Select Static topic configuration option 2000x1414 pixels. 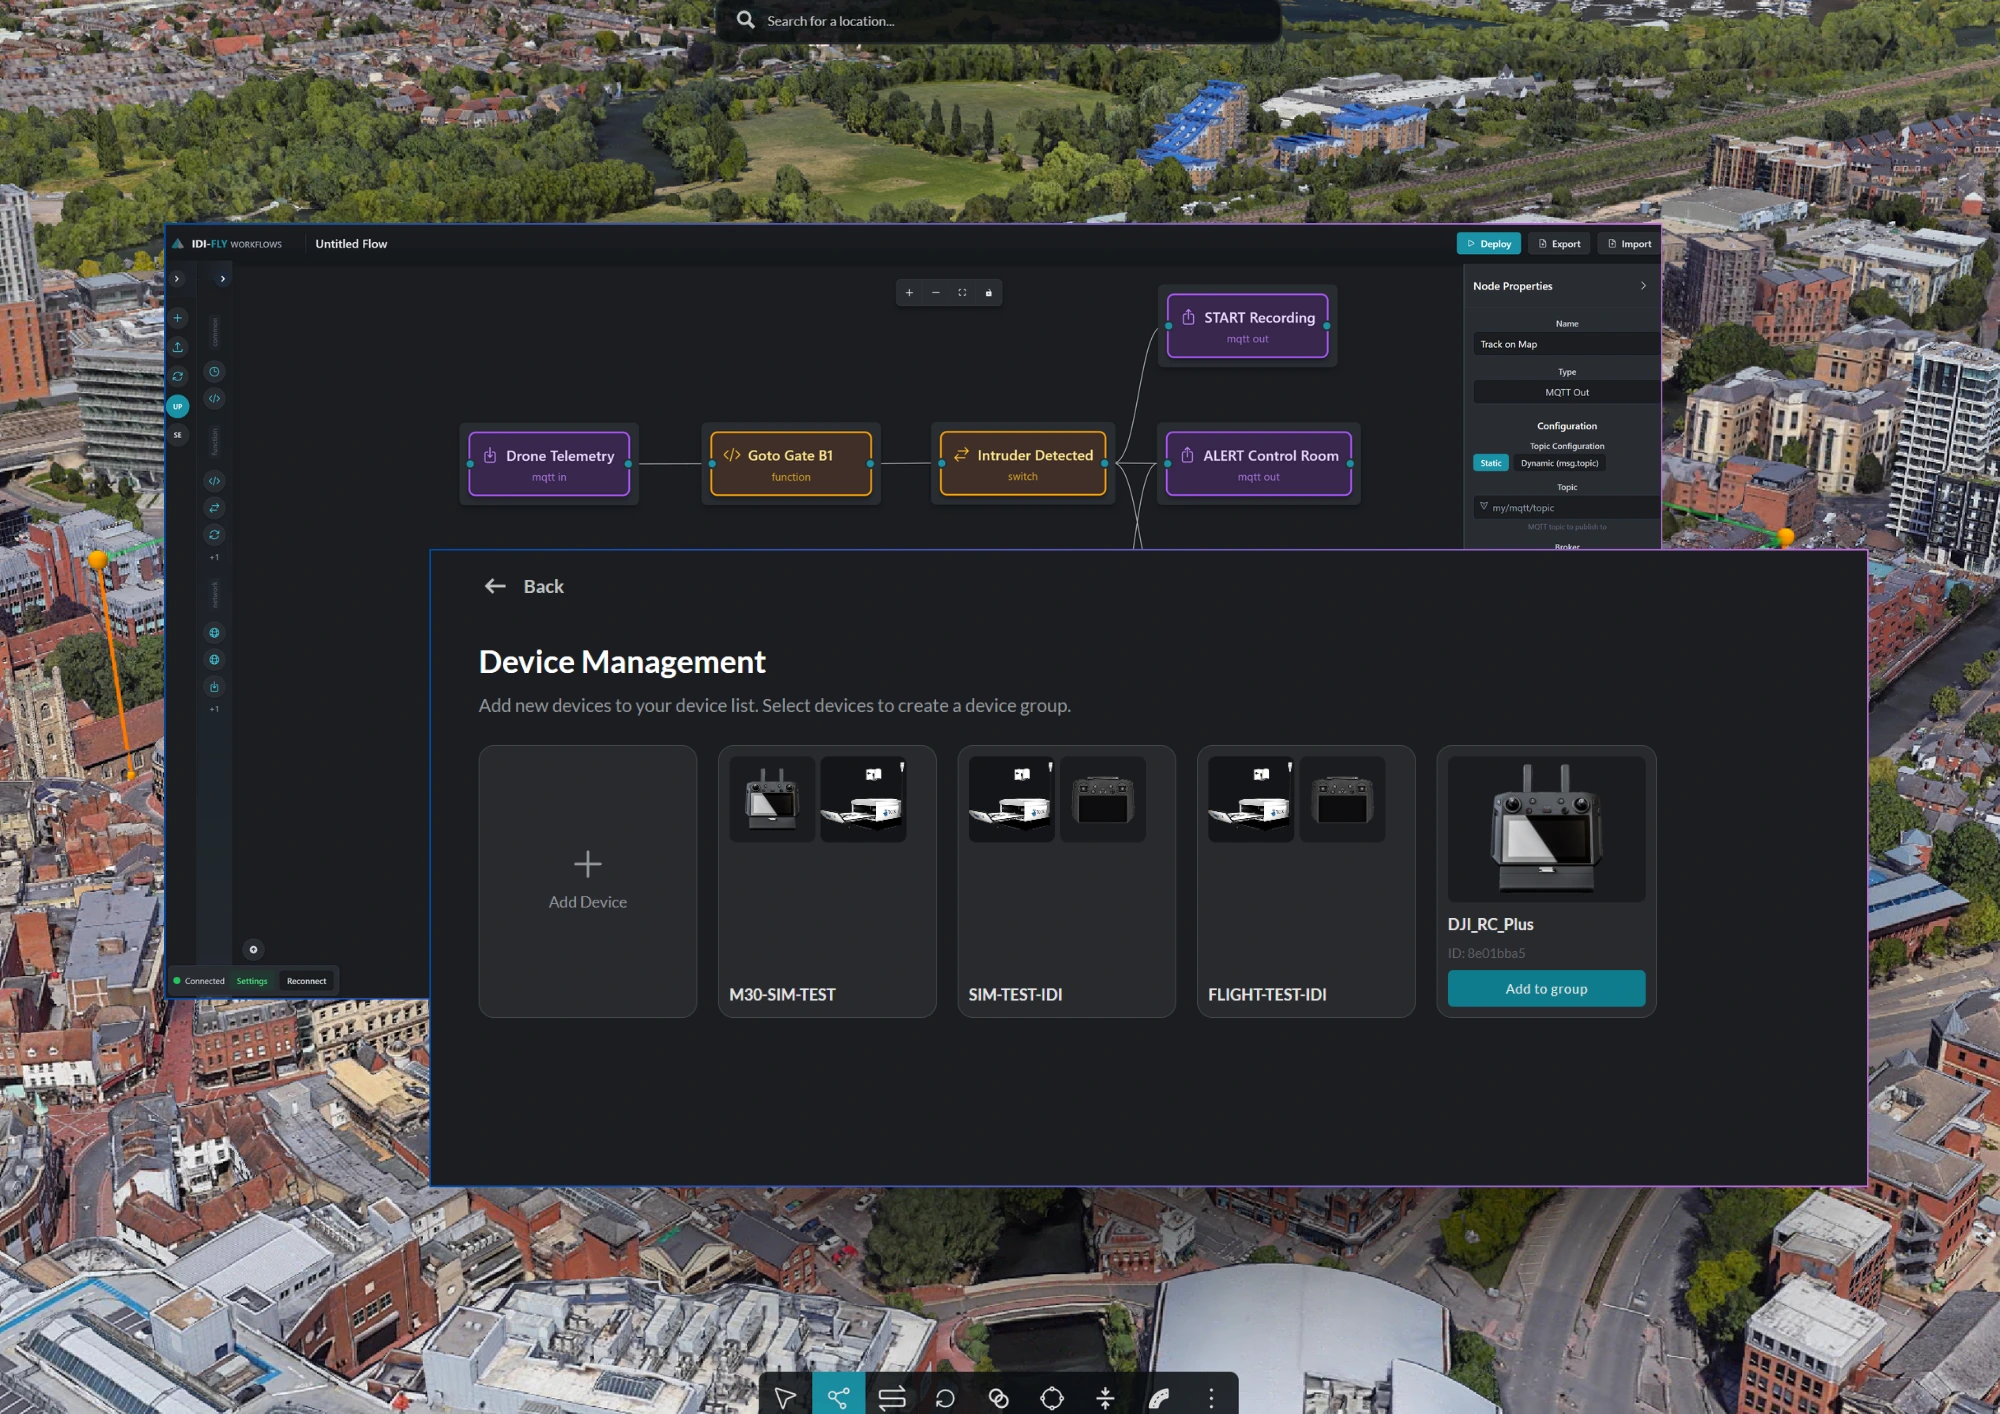[x=1490, y=463]
